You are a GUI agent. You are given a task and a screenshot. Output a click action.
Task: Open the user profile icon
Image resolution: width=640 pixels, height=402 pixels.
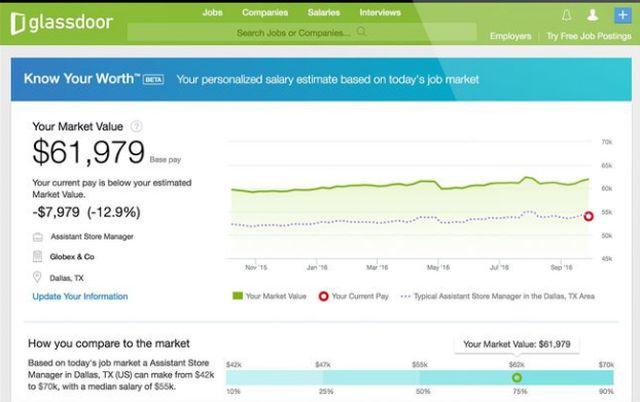(592, 15)
